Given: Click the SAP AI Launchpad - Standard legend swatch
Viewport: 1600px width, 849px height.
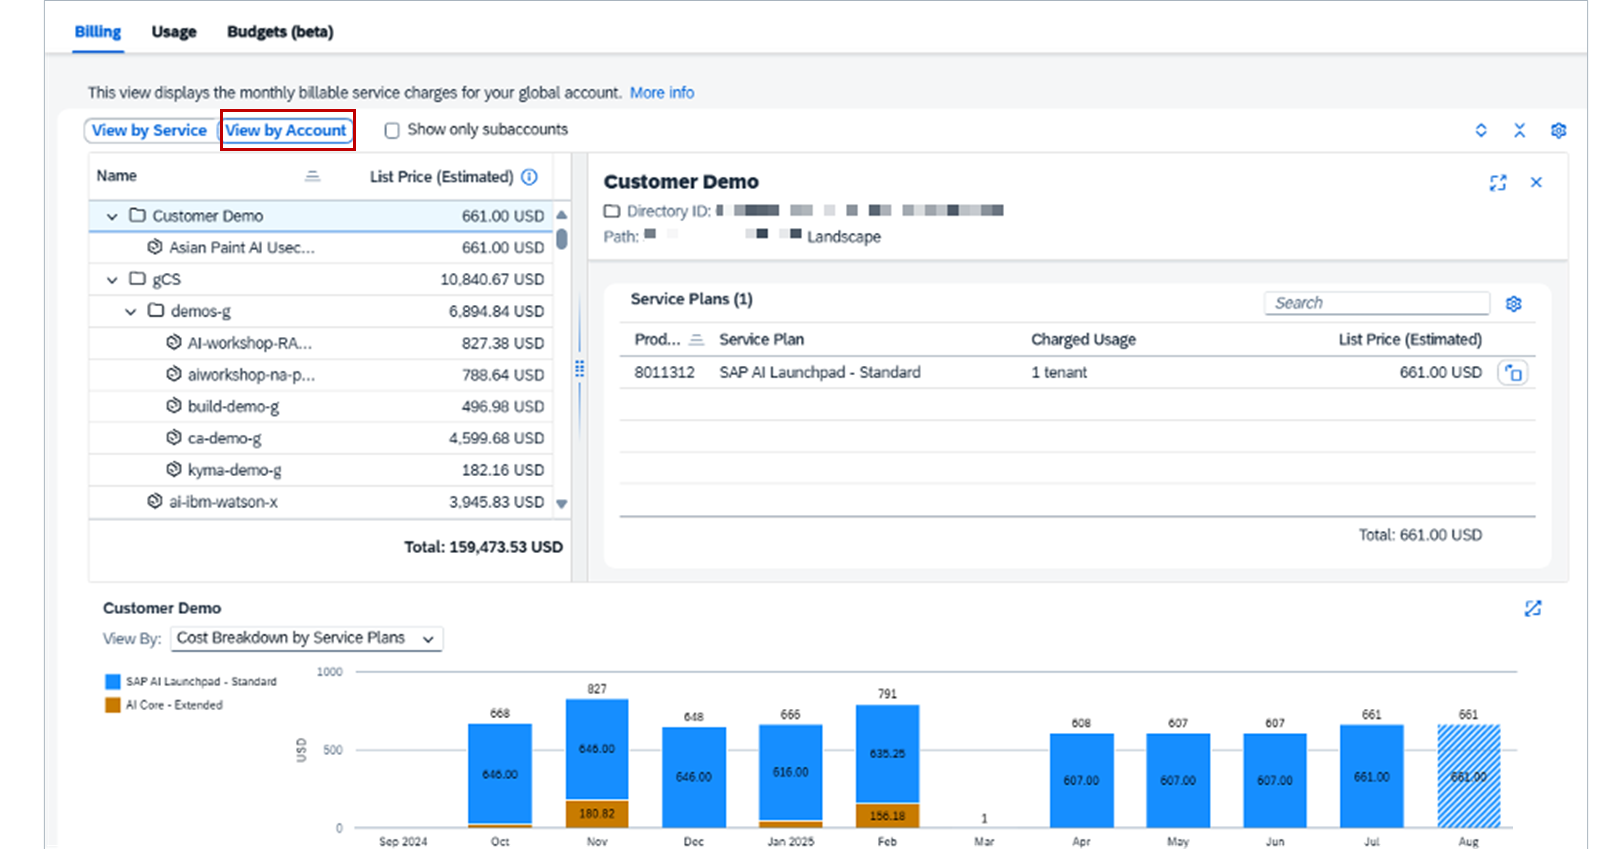Looking at the screenshot, I should pos(113,682).
